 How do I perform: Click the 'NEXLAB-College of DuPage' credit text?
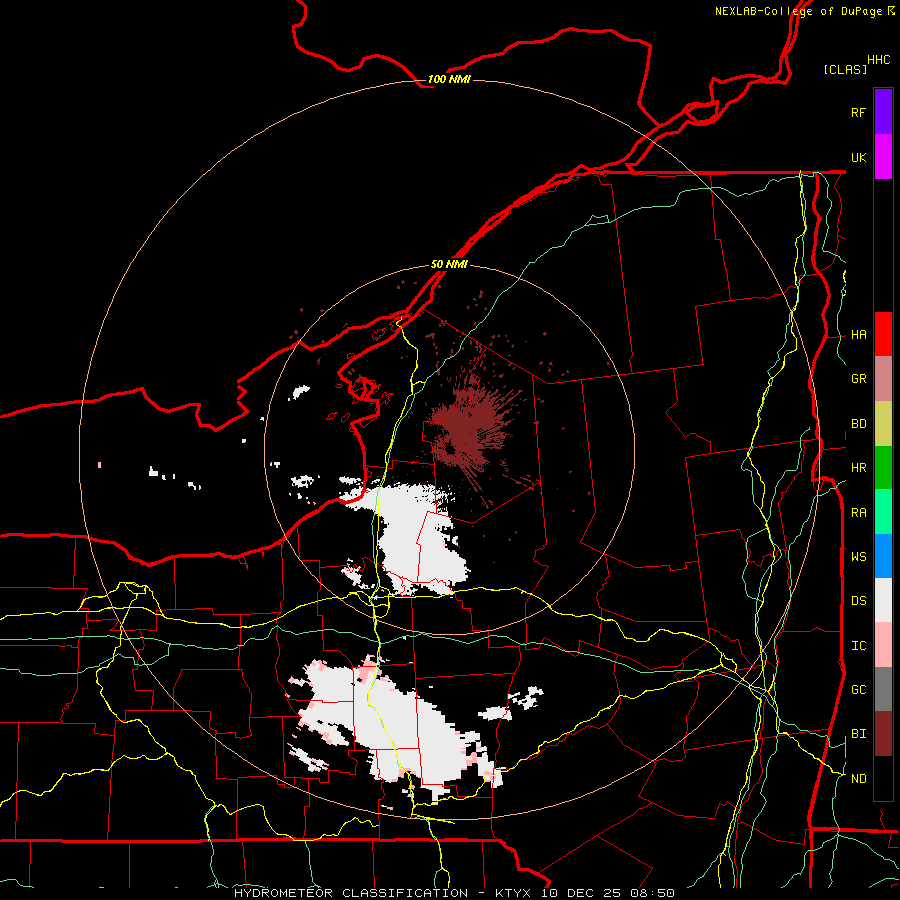click(798, 11)
